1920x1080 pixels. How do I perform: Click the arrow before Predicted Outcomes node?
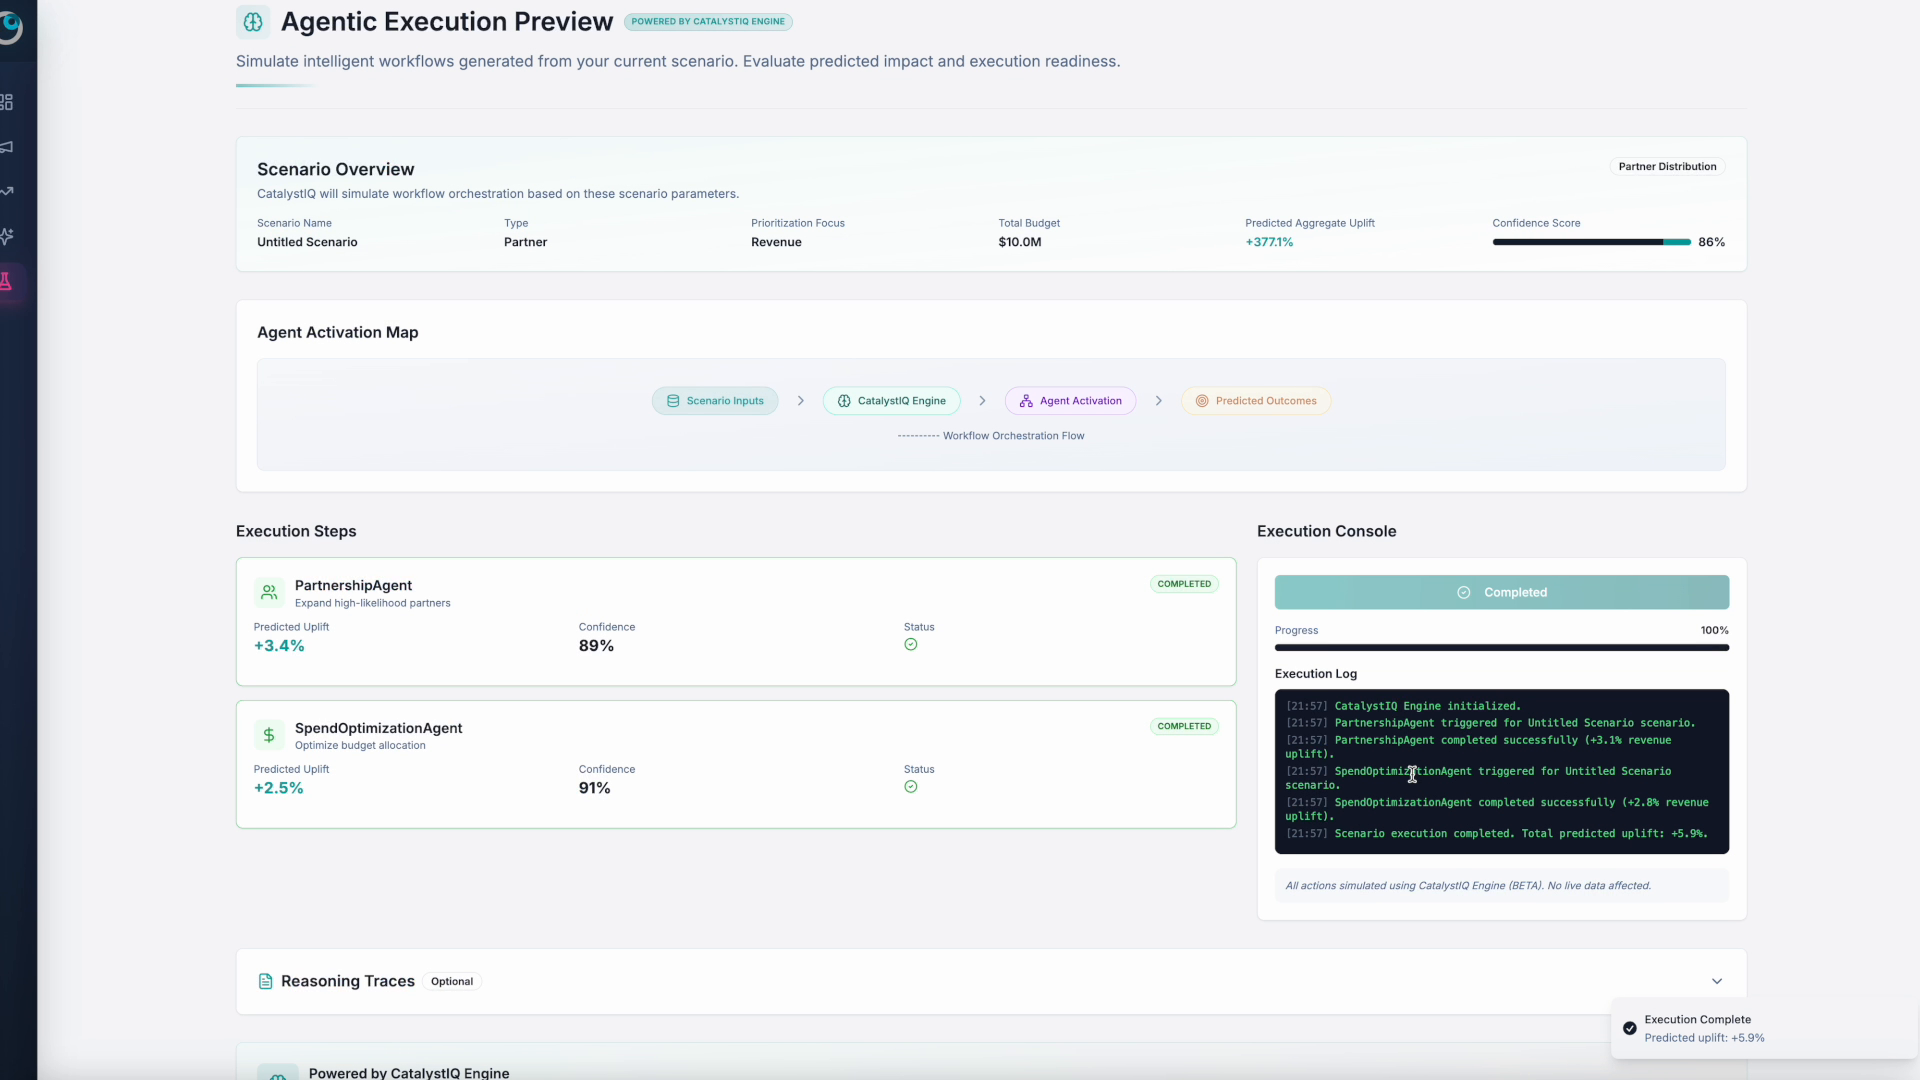[1159, 400]
